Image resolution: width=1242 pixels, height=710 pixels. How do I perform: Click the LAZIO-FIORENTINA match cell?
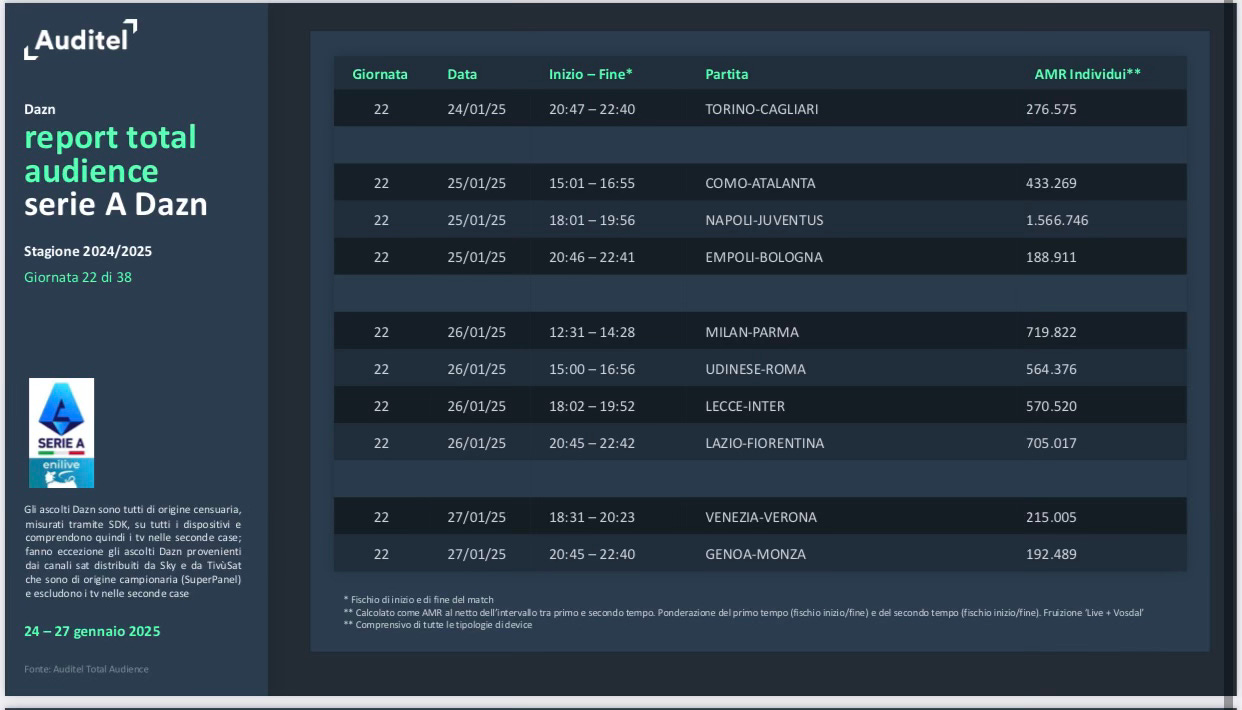click(x=765, y=443)
